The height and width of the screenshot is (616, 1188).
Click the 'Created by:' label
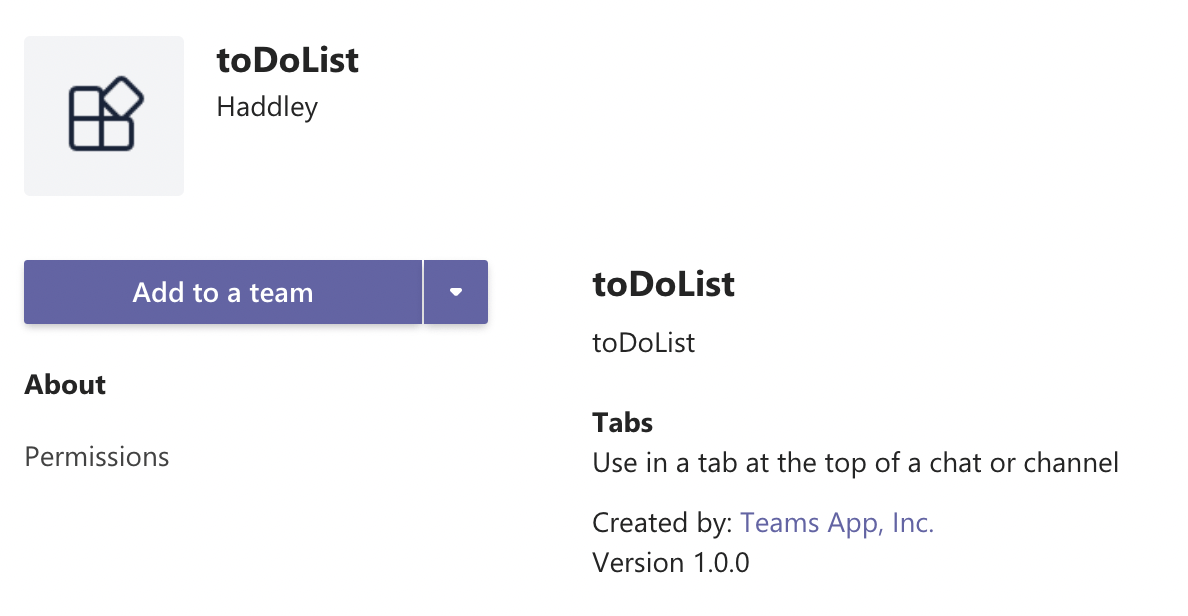coord(662,523)
